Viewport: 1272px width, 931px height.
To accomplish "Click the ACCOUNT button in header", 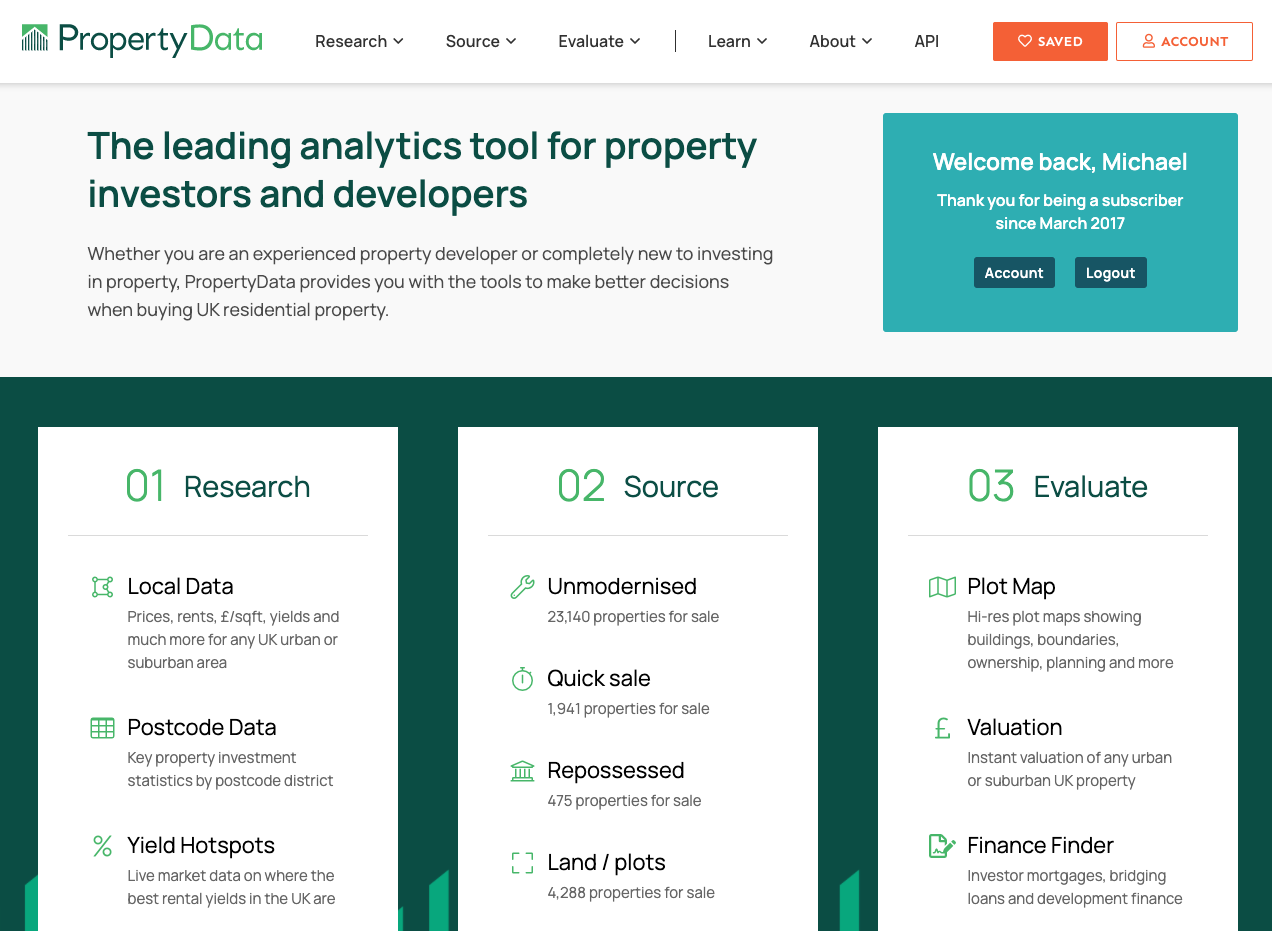I will (1184, 41).
